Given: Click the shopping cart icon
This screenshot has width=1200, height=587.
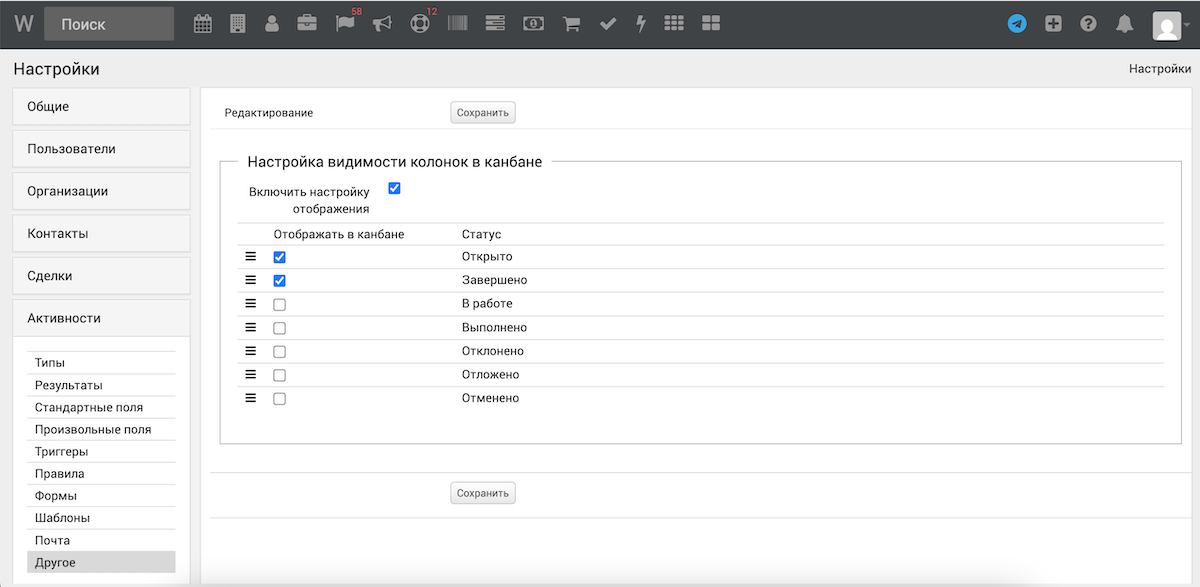Looking at the screenshot, I should pyautogui.click(x=572, y=24).
